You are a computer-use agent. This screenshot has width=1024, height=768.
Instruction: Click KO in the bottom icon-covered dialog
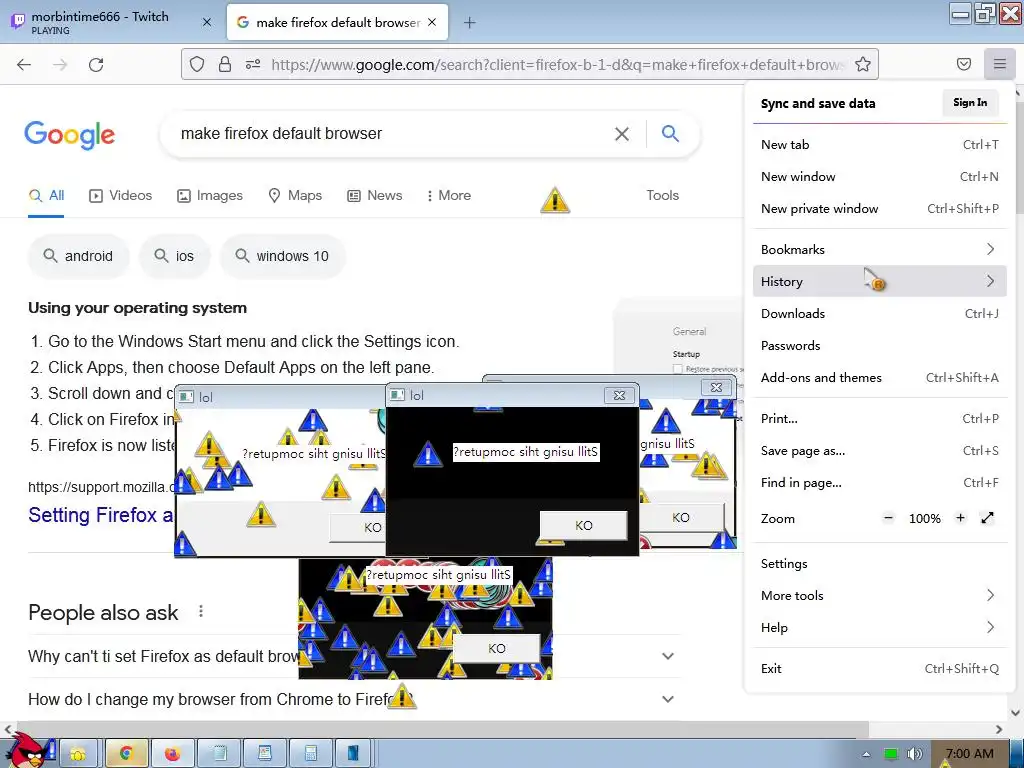pyautogui.click(x=496, y=648)
